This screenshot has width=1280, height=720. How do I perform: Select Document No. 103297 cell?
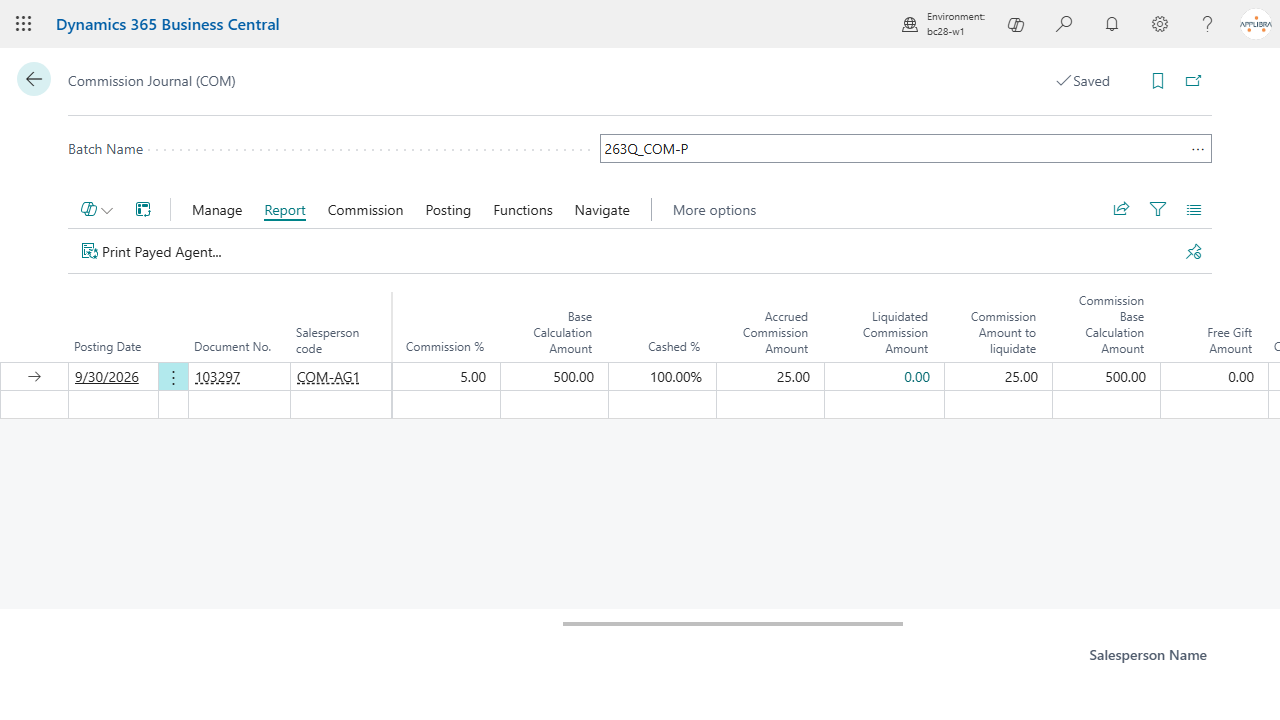point(239,377)
